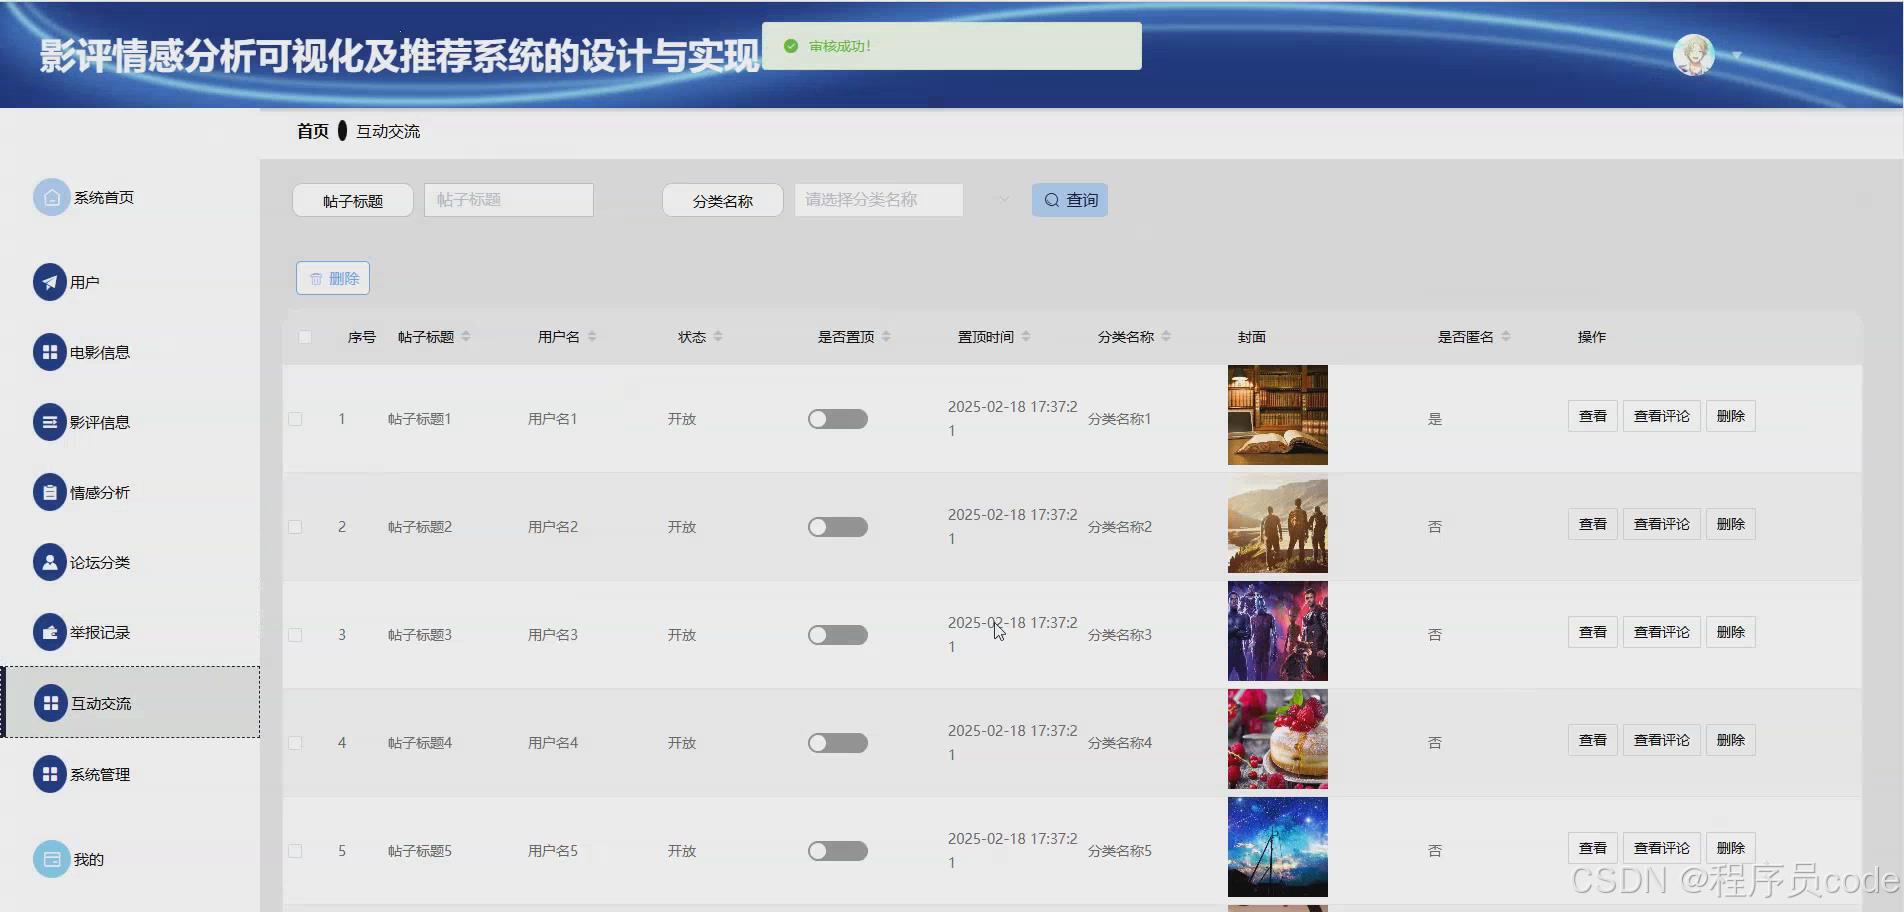This screenshot has width=1904, height=912.
Task: Open 系统首页 menu item
Action: pyautogui.click(x=104, y=198)
